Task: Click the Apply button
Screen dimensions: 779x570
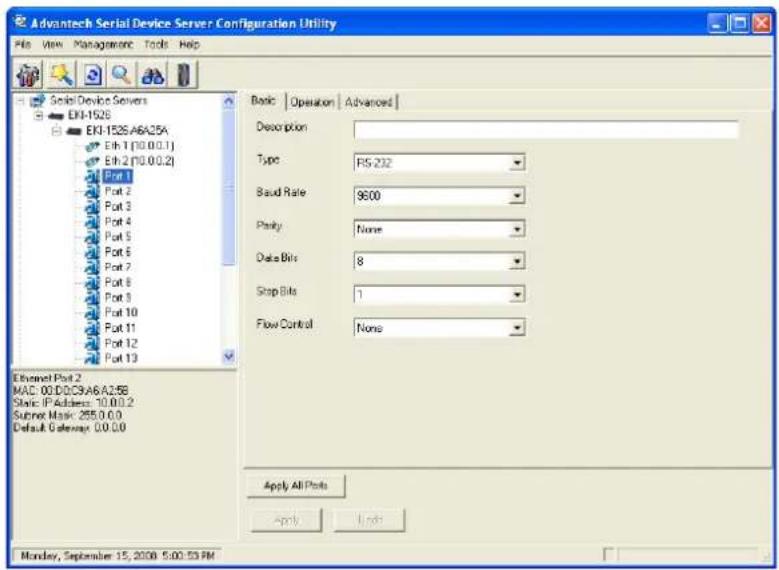Action: 287,520
